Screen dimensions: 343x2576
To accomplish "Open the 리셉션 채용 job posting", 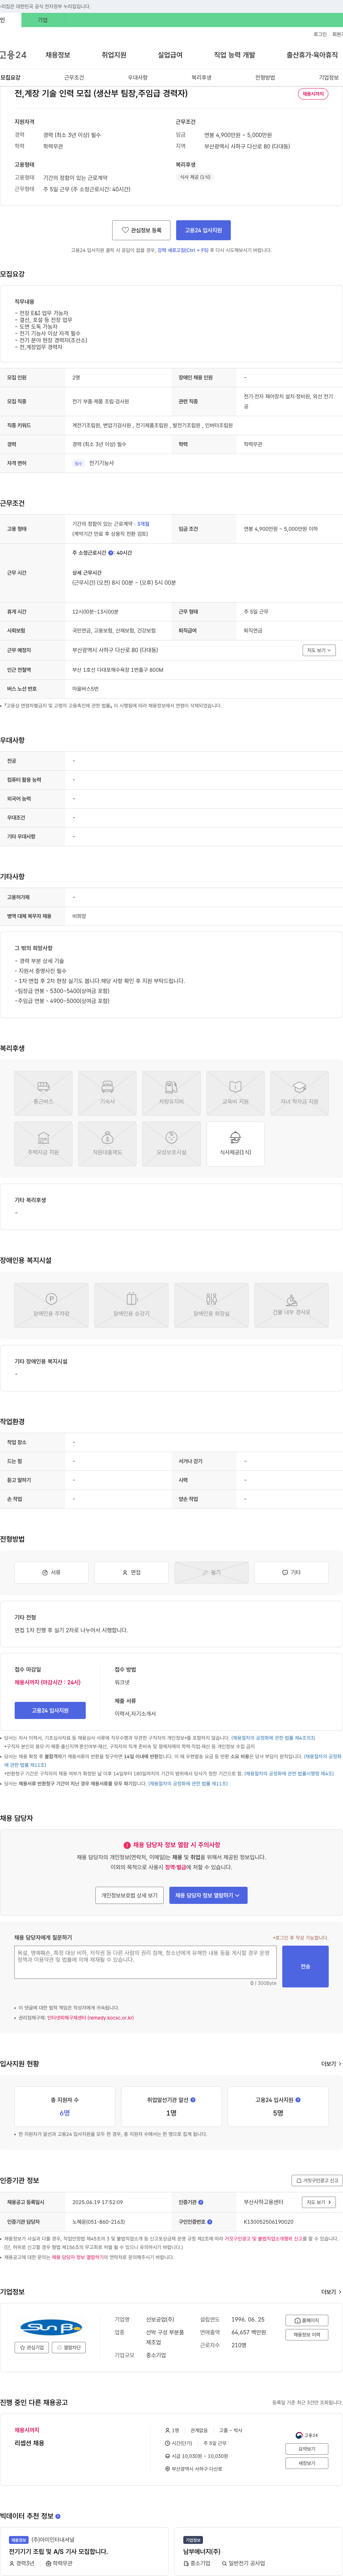I will [30, 2442].
